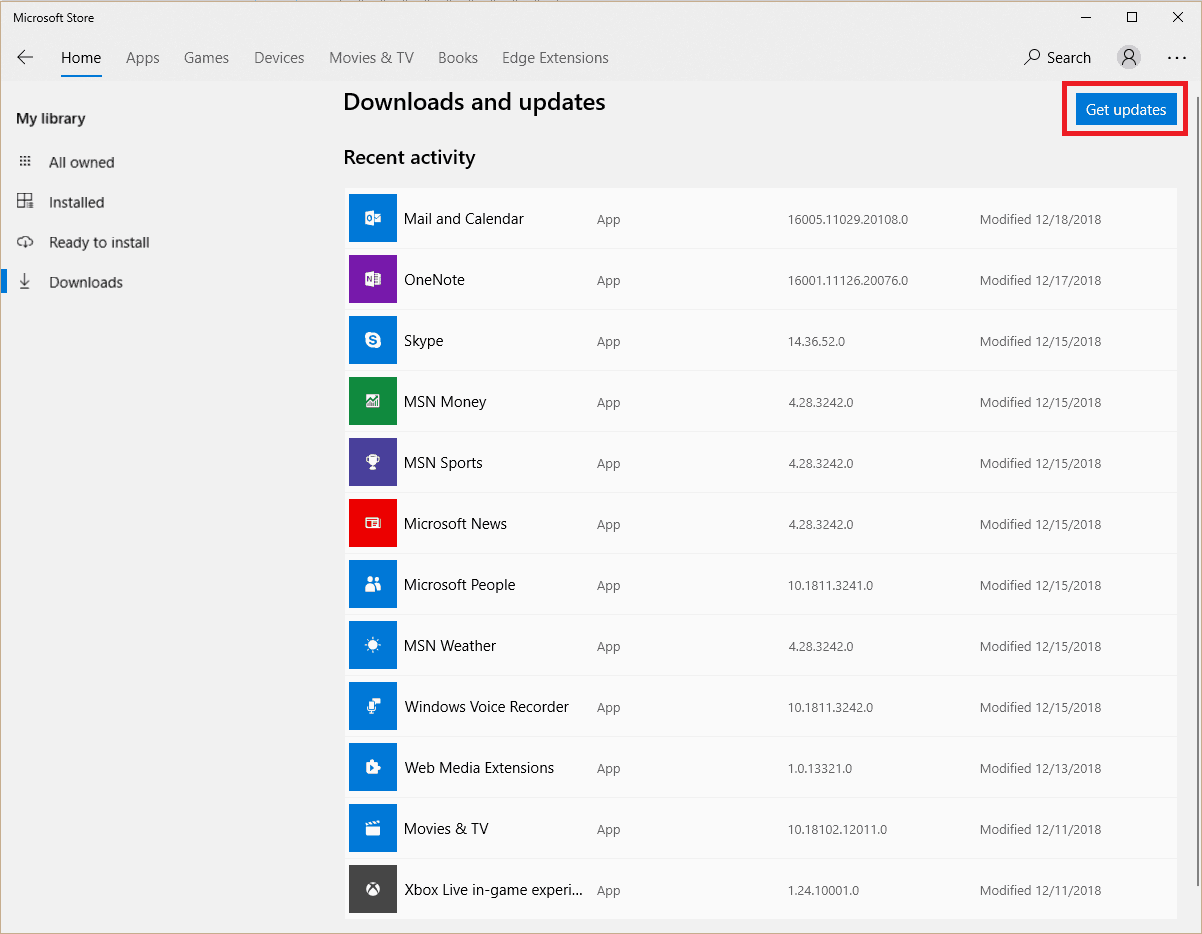Click the Microsoft People icon
Viewport: 1202px width, 934px height.
[373, 584]
